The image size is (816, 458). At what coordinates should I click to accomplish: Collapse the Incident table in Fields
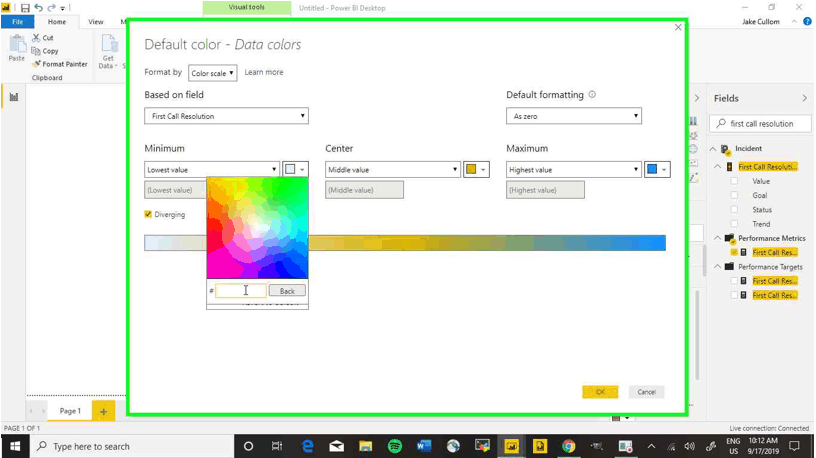[x=712, y=149]
